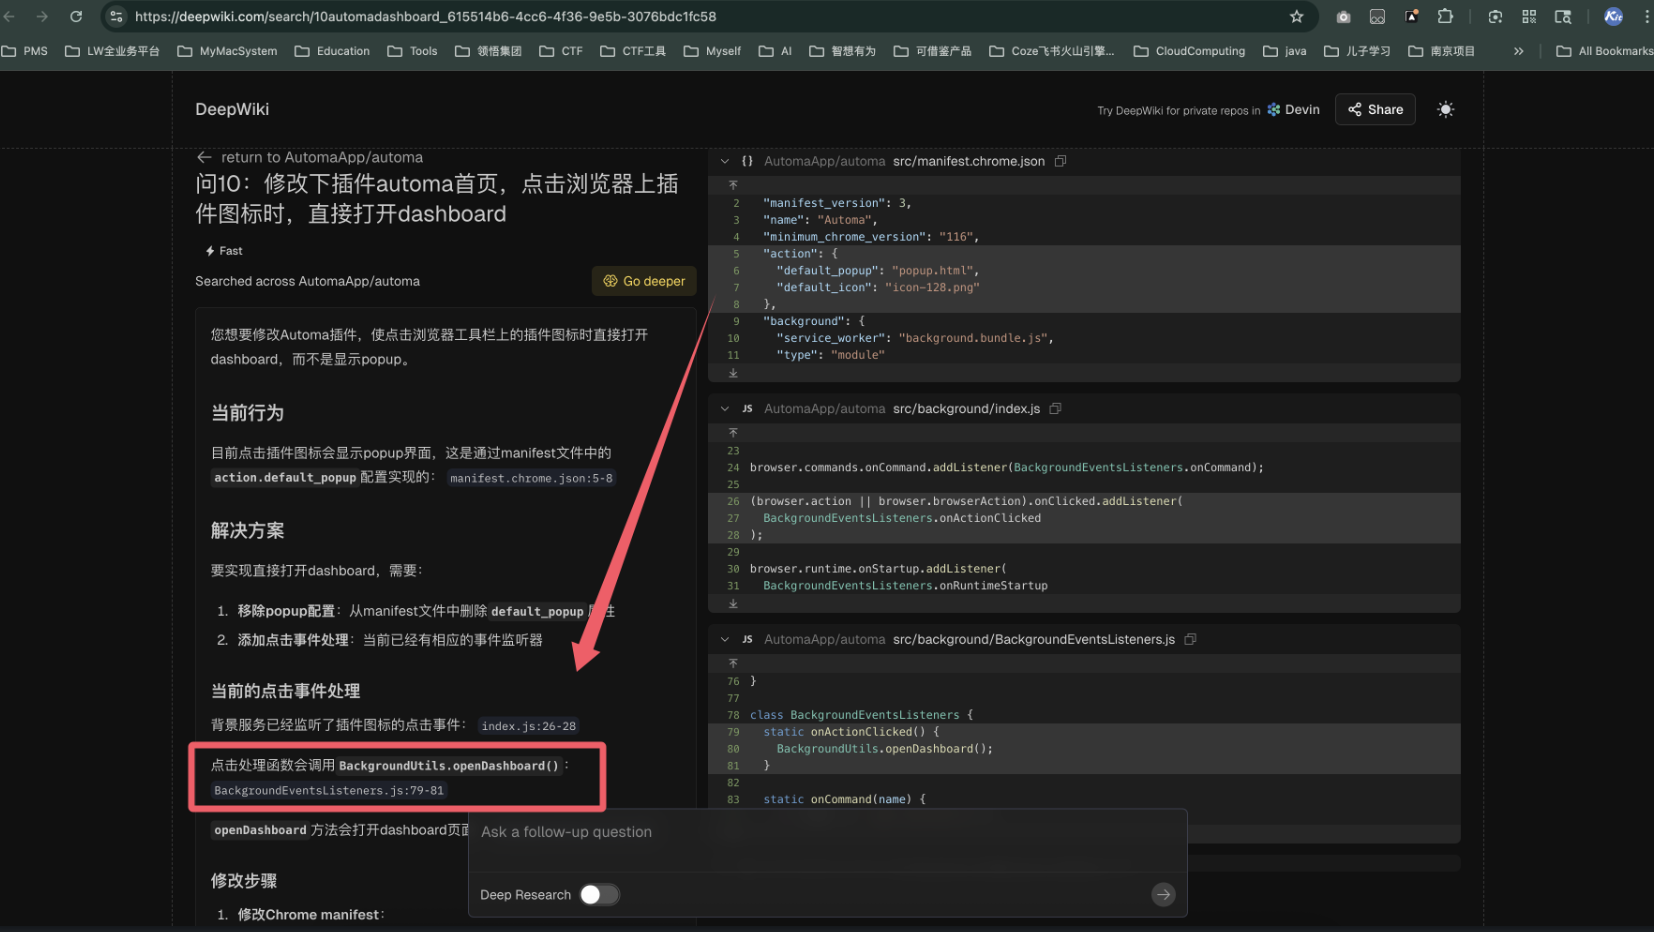This screenshot has height=932, width=1654.
Task: Copy path of manifest.chrome.json file
Action: (1061, 161)
